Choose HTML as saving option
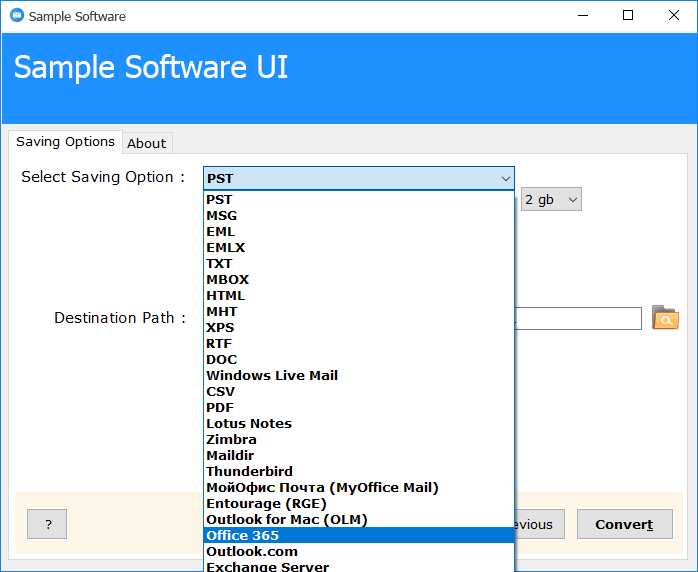 pos(359,296)
